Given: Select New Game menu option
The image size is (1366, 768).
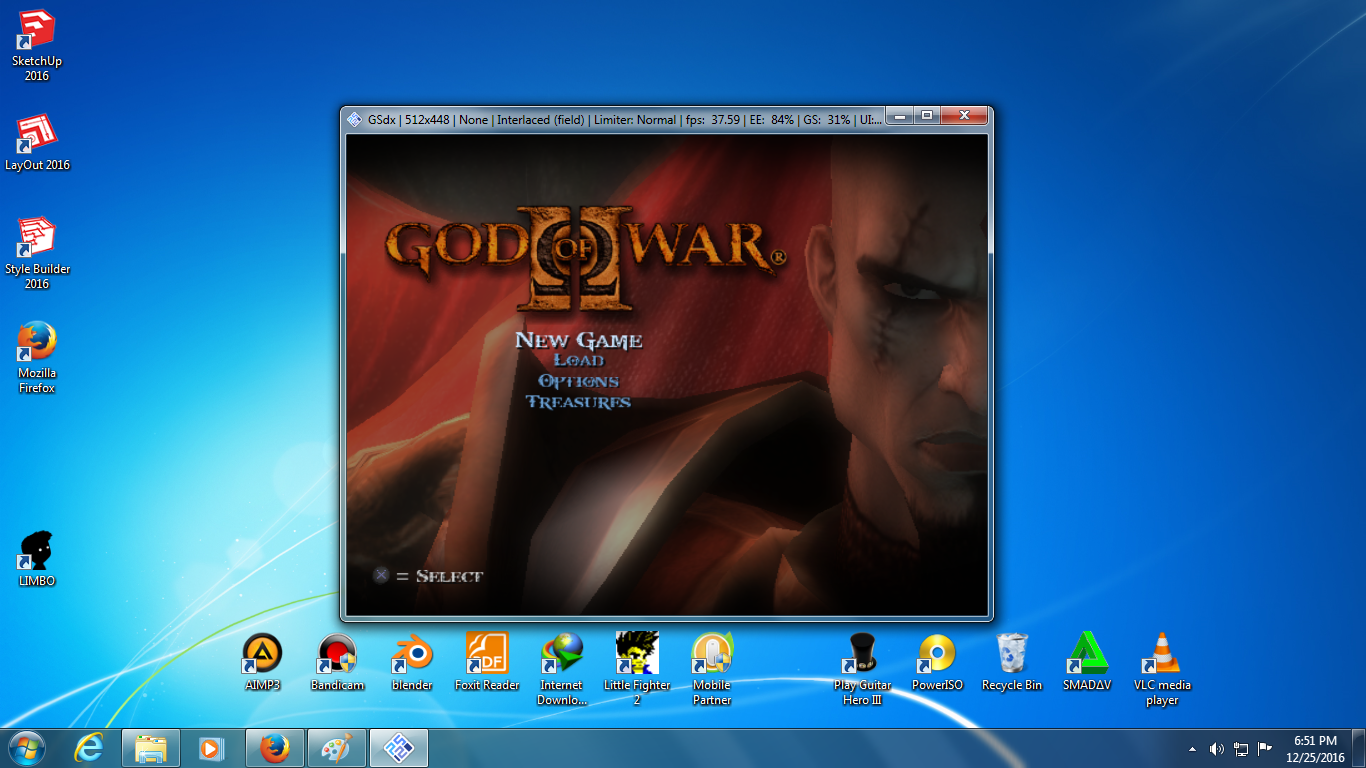Looking at the screenshot, I should pyautogui.click(x=578, y=340).
